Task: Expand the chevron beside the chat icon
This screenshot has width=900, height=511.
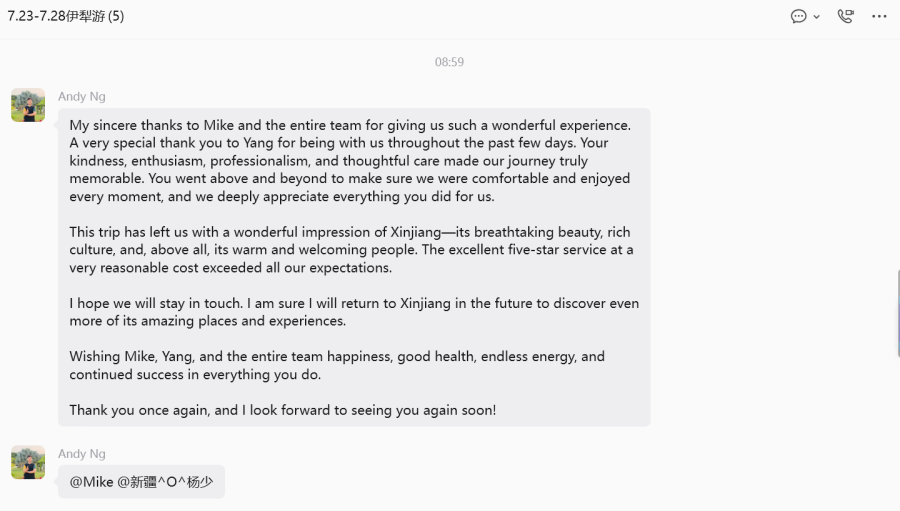Action: (x=816, y=17)
